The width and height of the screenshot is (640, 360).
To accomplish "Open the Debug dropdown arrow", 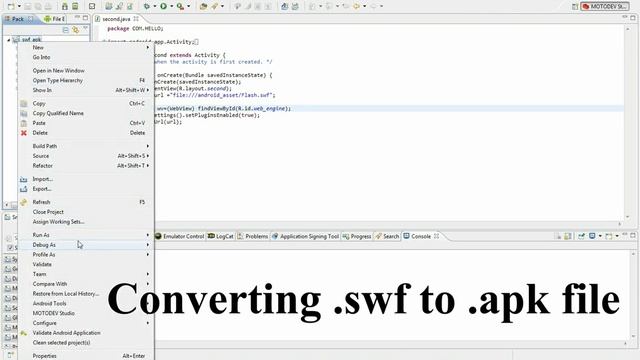I will (x=155, y=6).
